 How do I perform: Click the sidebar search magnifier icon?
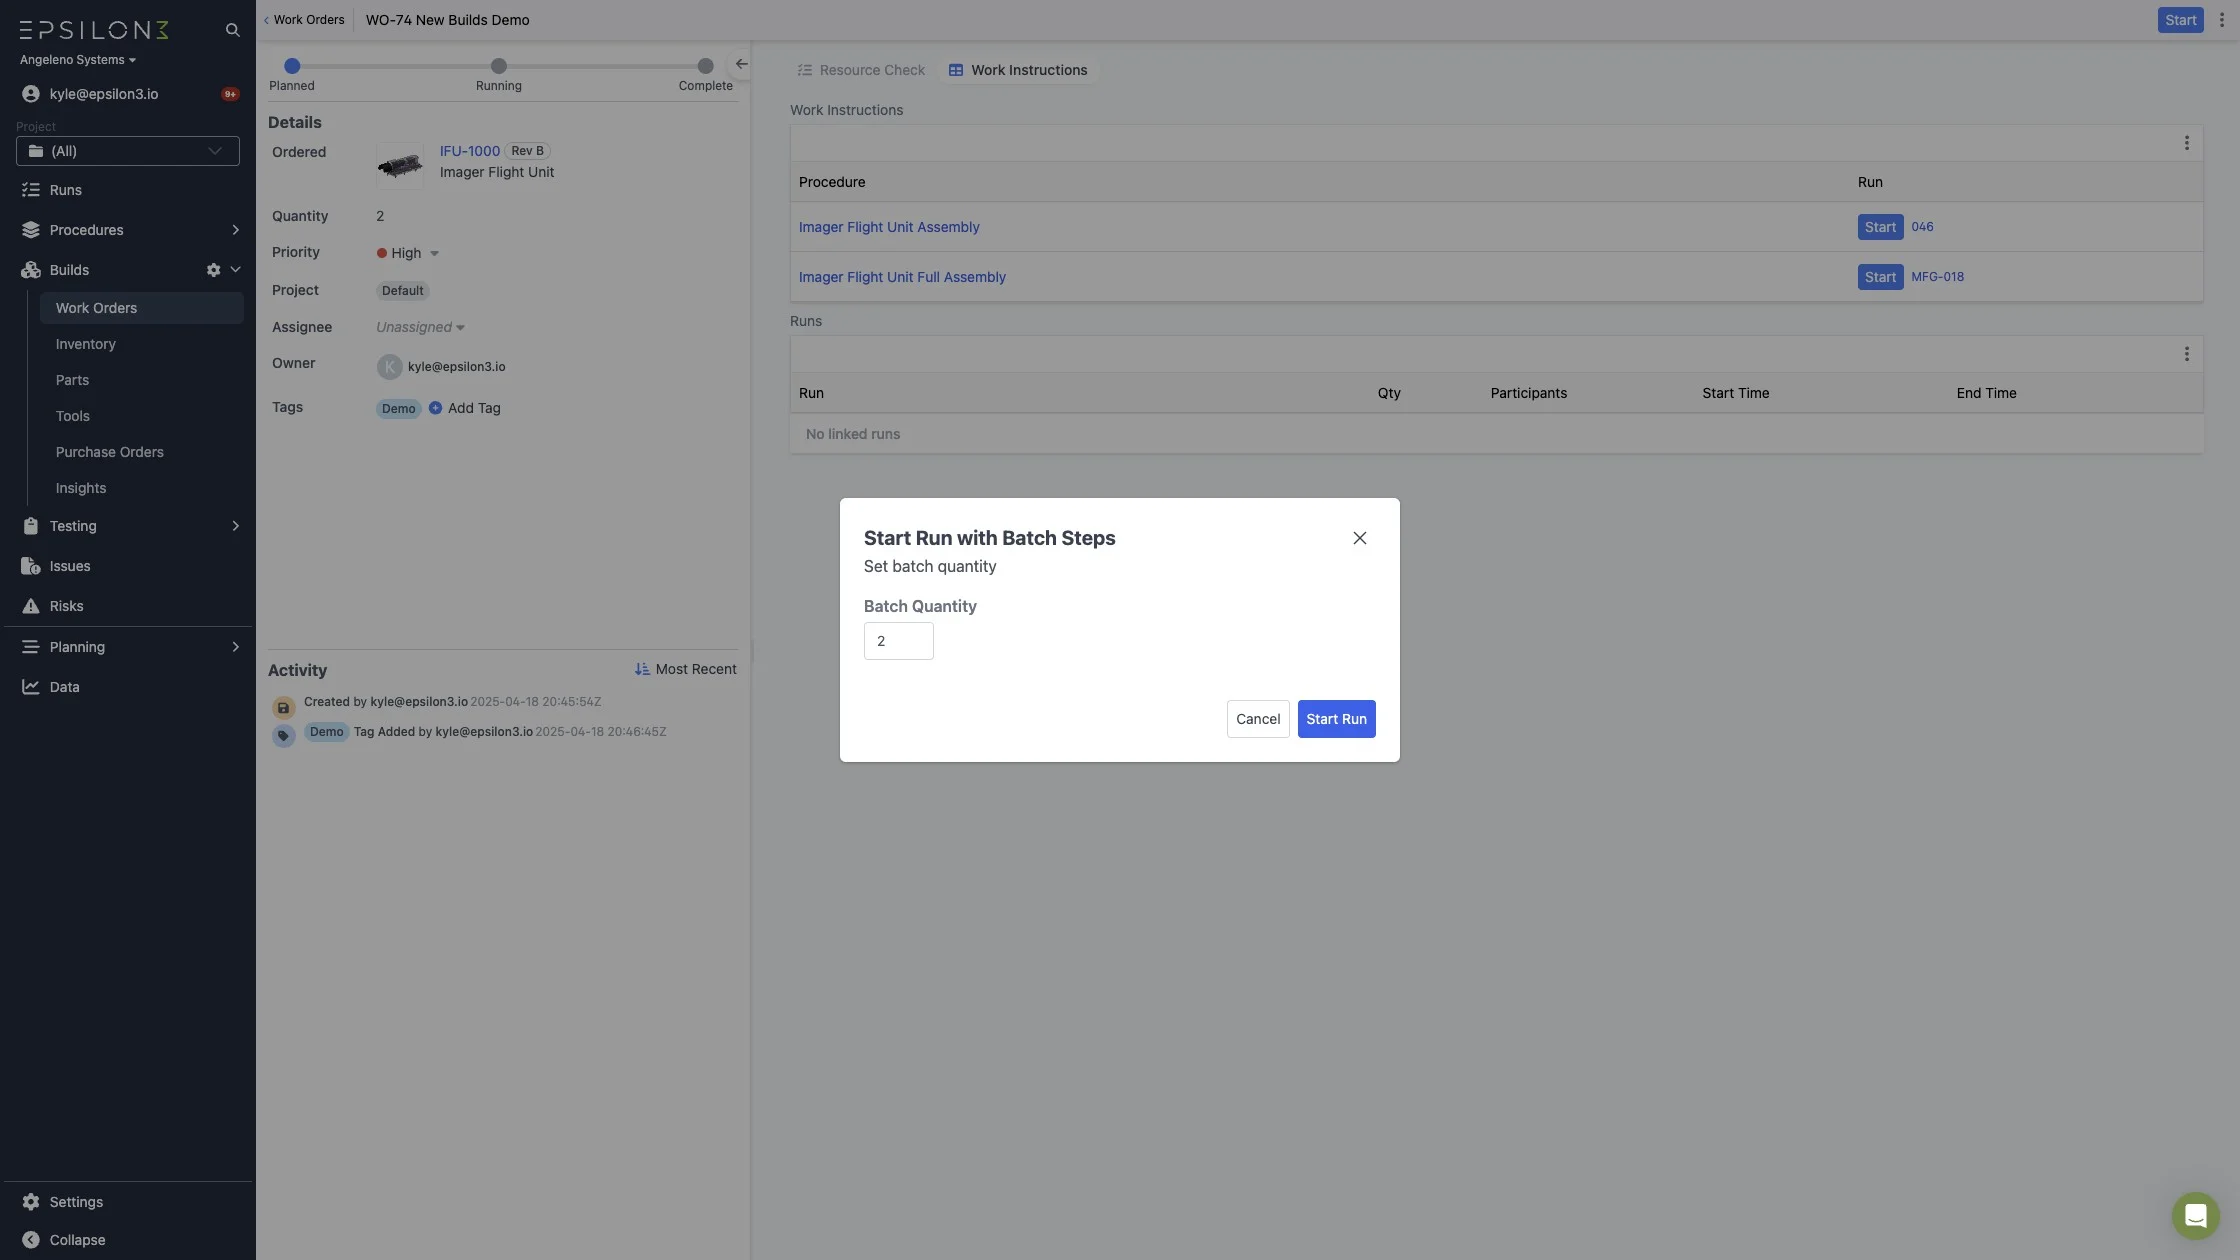coord(232,30)
